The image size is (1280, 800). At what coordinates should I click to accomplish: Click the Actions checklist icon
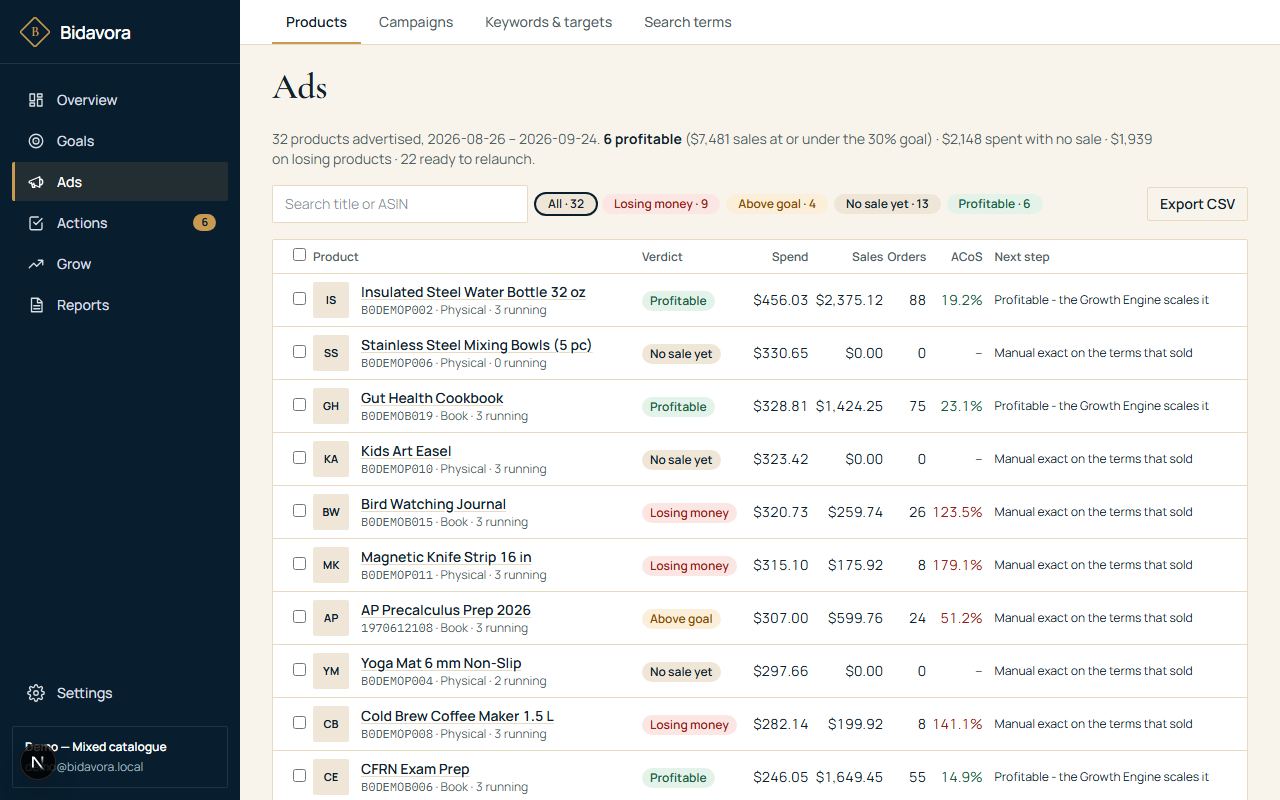point(36,223)
